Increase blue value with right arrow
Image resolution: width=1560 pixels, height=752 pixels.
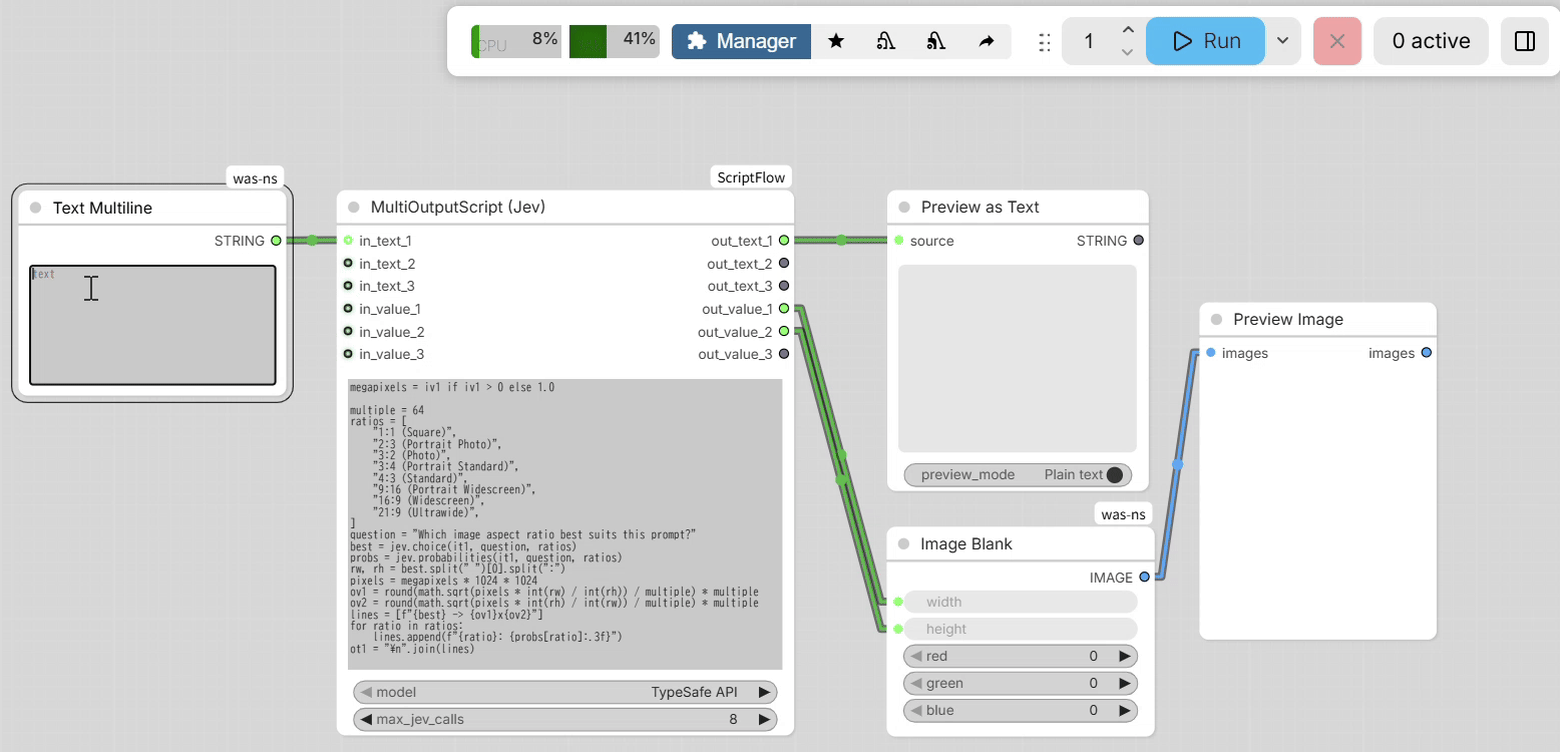pyautogui.click(x=1125, y=710)
